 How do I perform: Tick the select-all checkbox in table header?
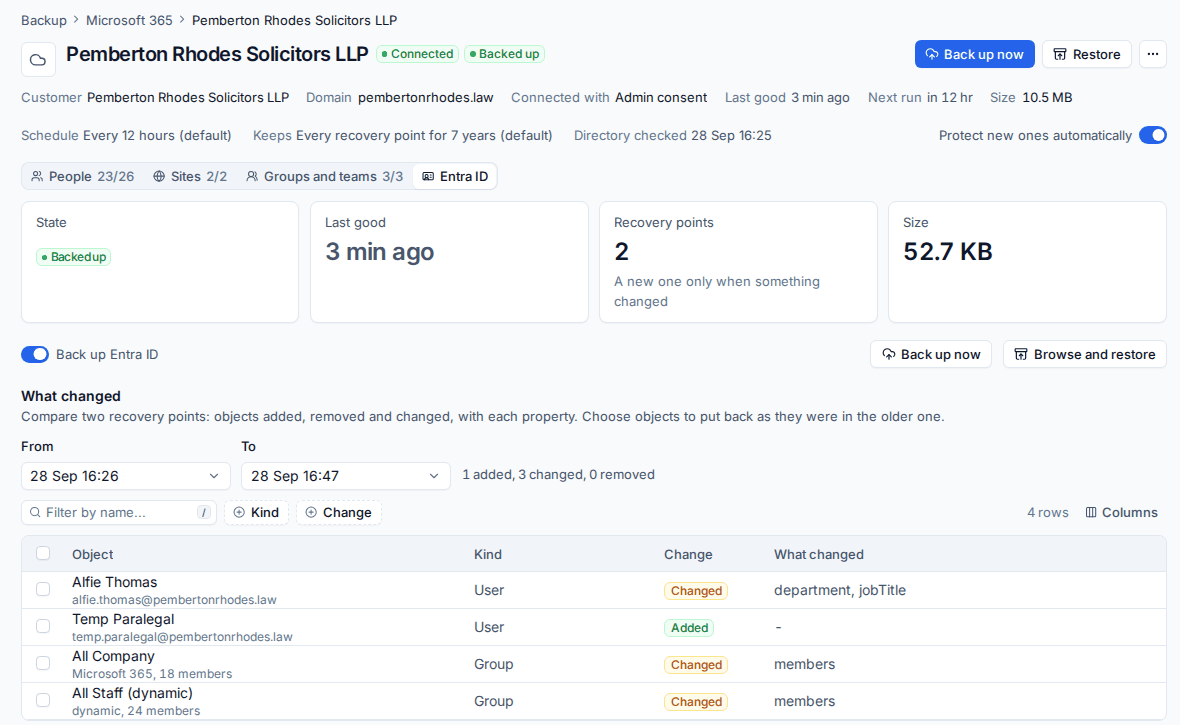pyautogui.click(x=43, y=553)
